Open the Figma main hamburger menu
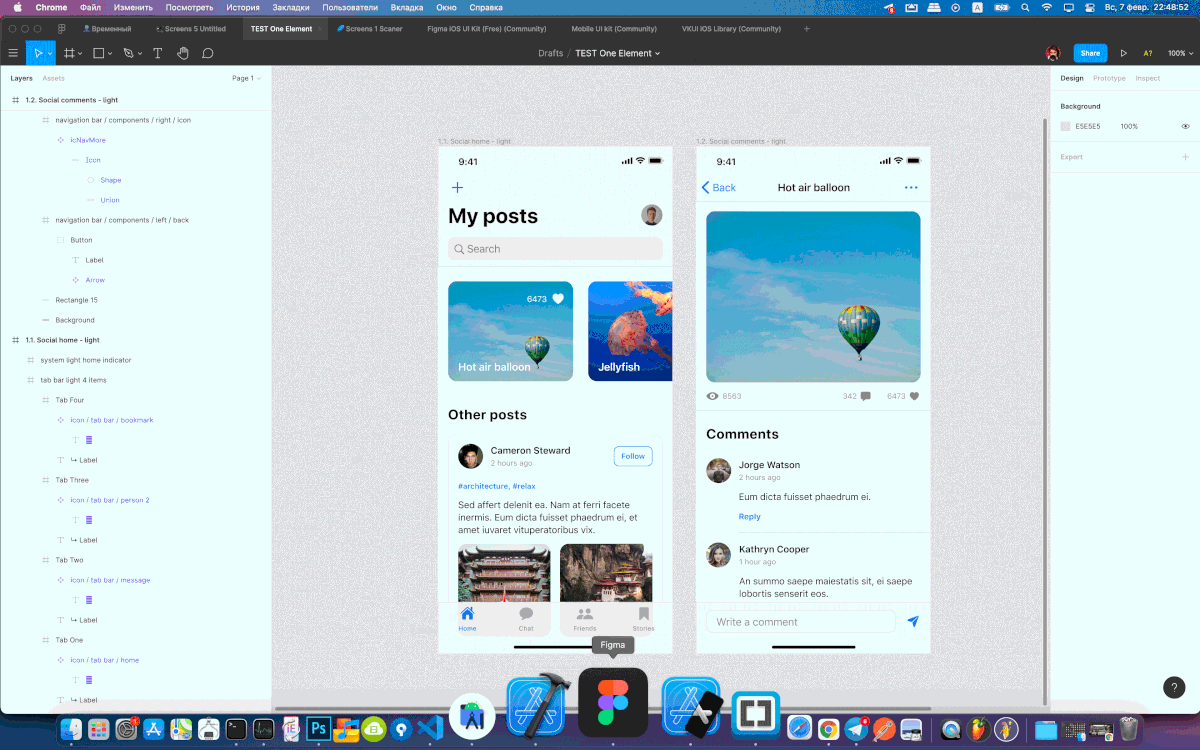This screenshot has height=750, width=1200. tap(13, 53)
